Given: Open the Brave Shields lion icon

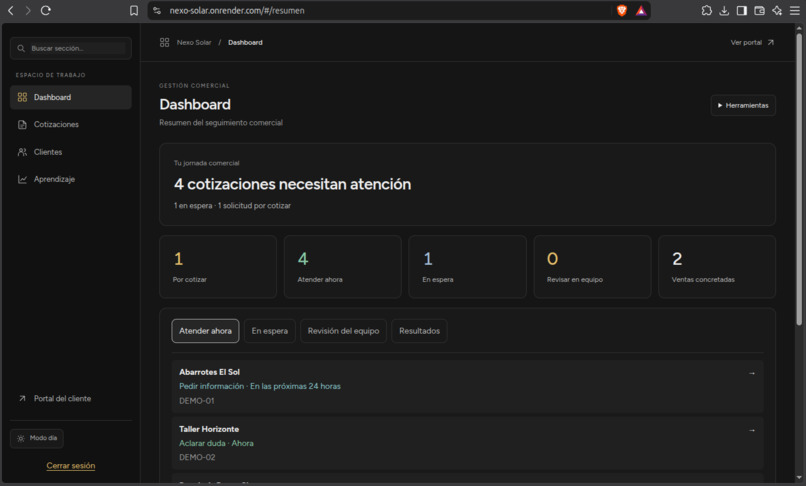Looking at the screenshot, I should tap(622, 10).
